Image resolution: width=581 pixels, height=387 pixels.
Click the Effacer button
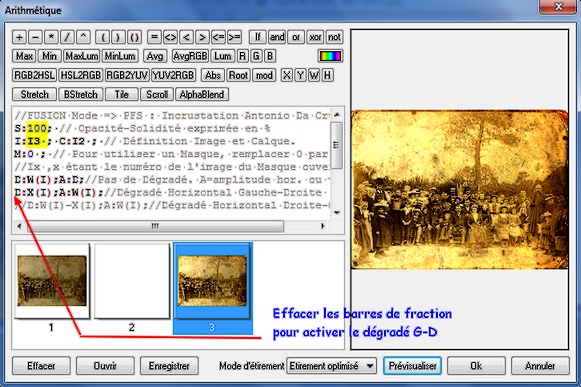coord(41,366)
